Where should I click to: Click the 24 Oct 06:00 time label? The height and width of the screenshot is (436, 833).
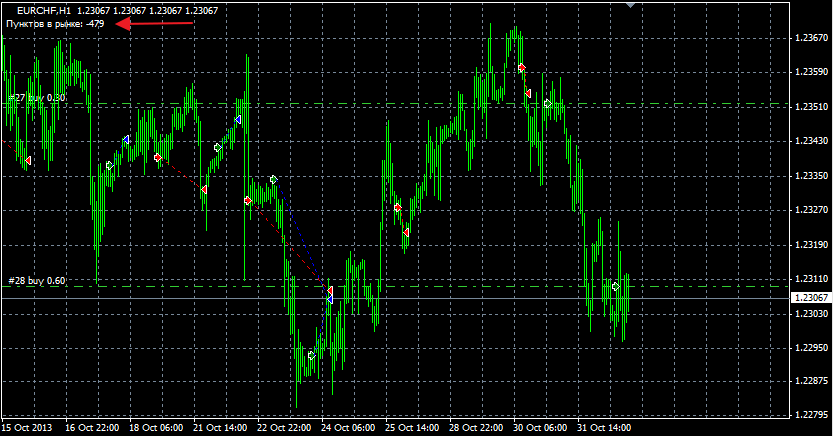(348, 428)
